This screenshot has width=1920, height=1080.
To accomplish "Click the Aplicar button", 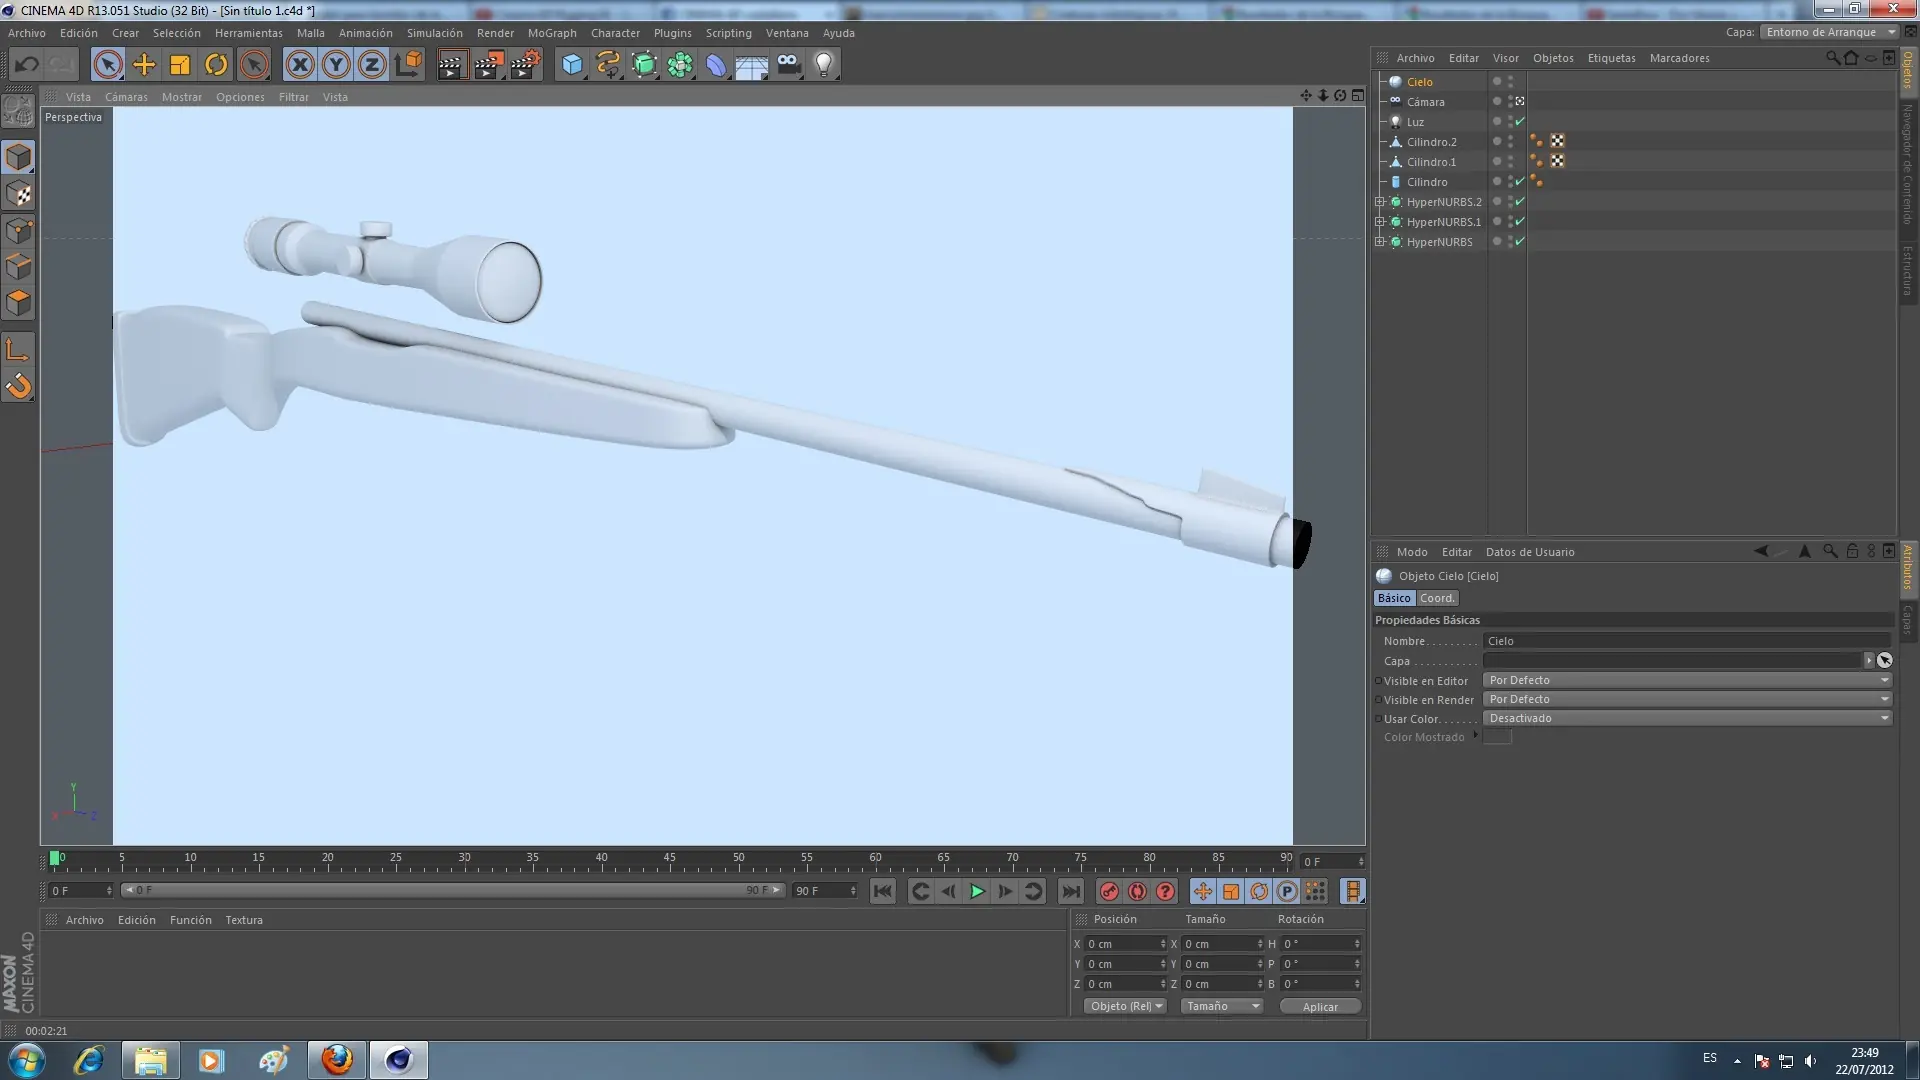I will coord(1320,1007).
